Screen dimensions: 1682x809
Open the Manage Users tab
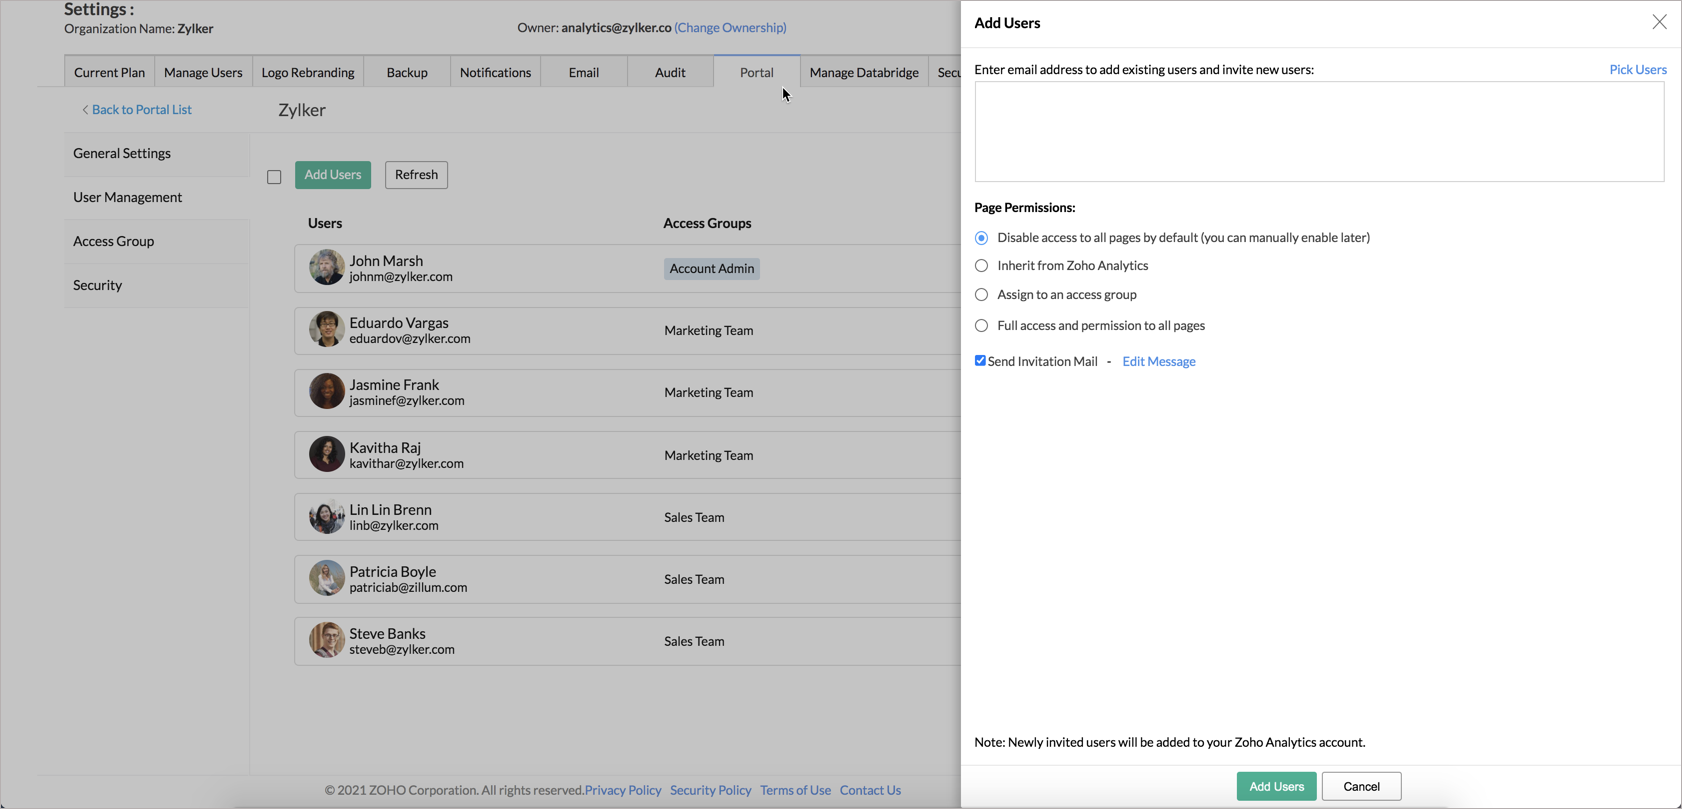[x=203, y=72]
